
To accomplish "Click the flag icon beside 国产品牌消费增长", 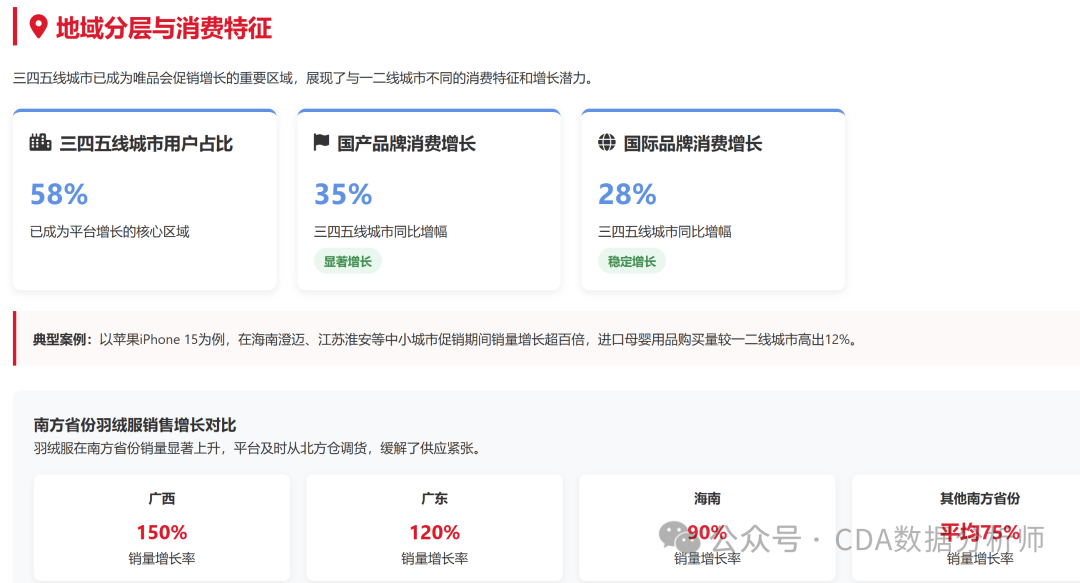I will (321, 143).
